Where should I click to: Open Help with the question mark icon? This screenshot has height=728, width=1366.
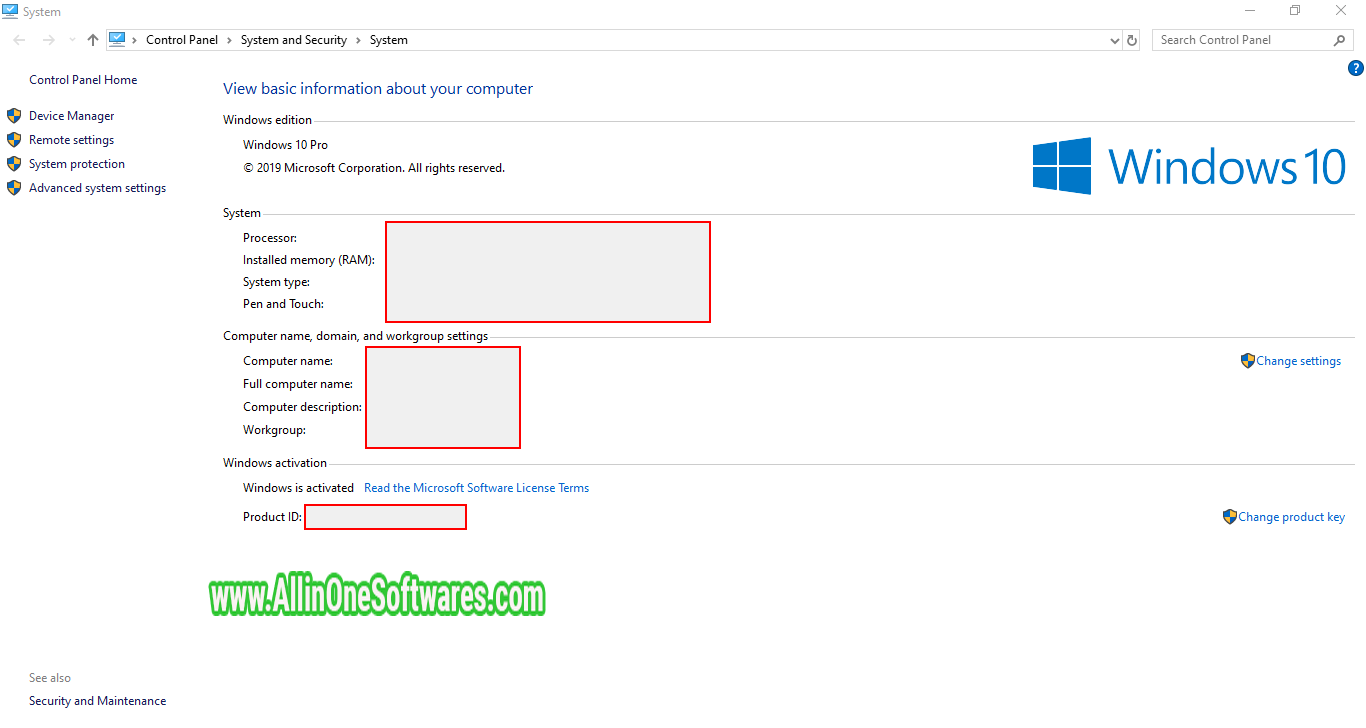point(1356,69)
